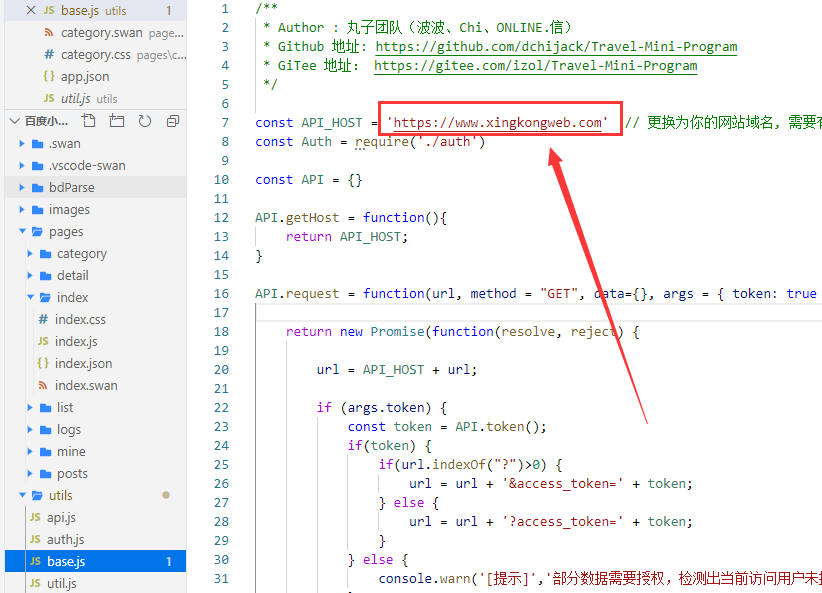Expand the mine folder
This screenshot has width=822, height=593.
[71, 451]
